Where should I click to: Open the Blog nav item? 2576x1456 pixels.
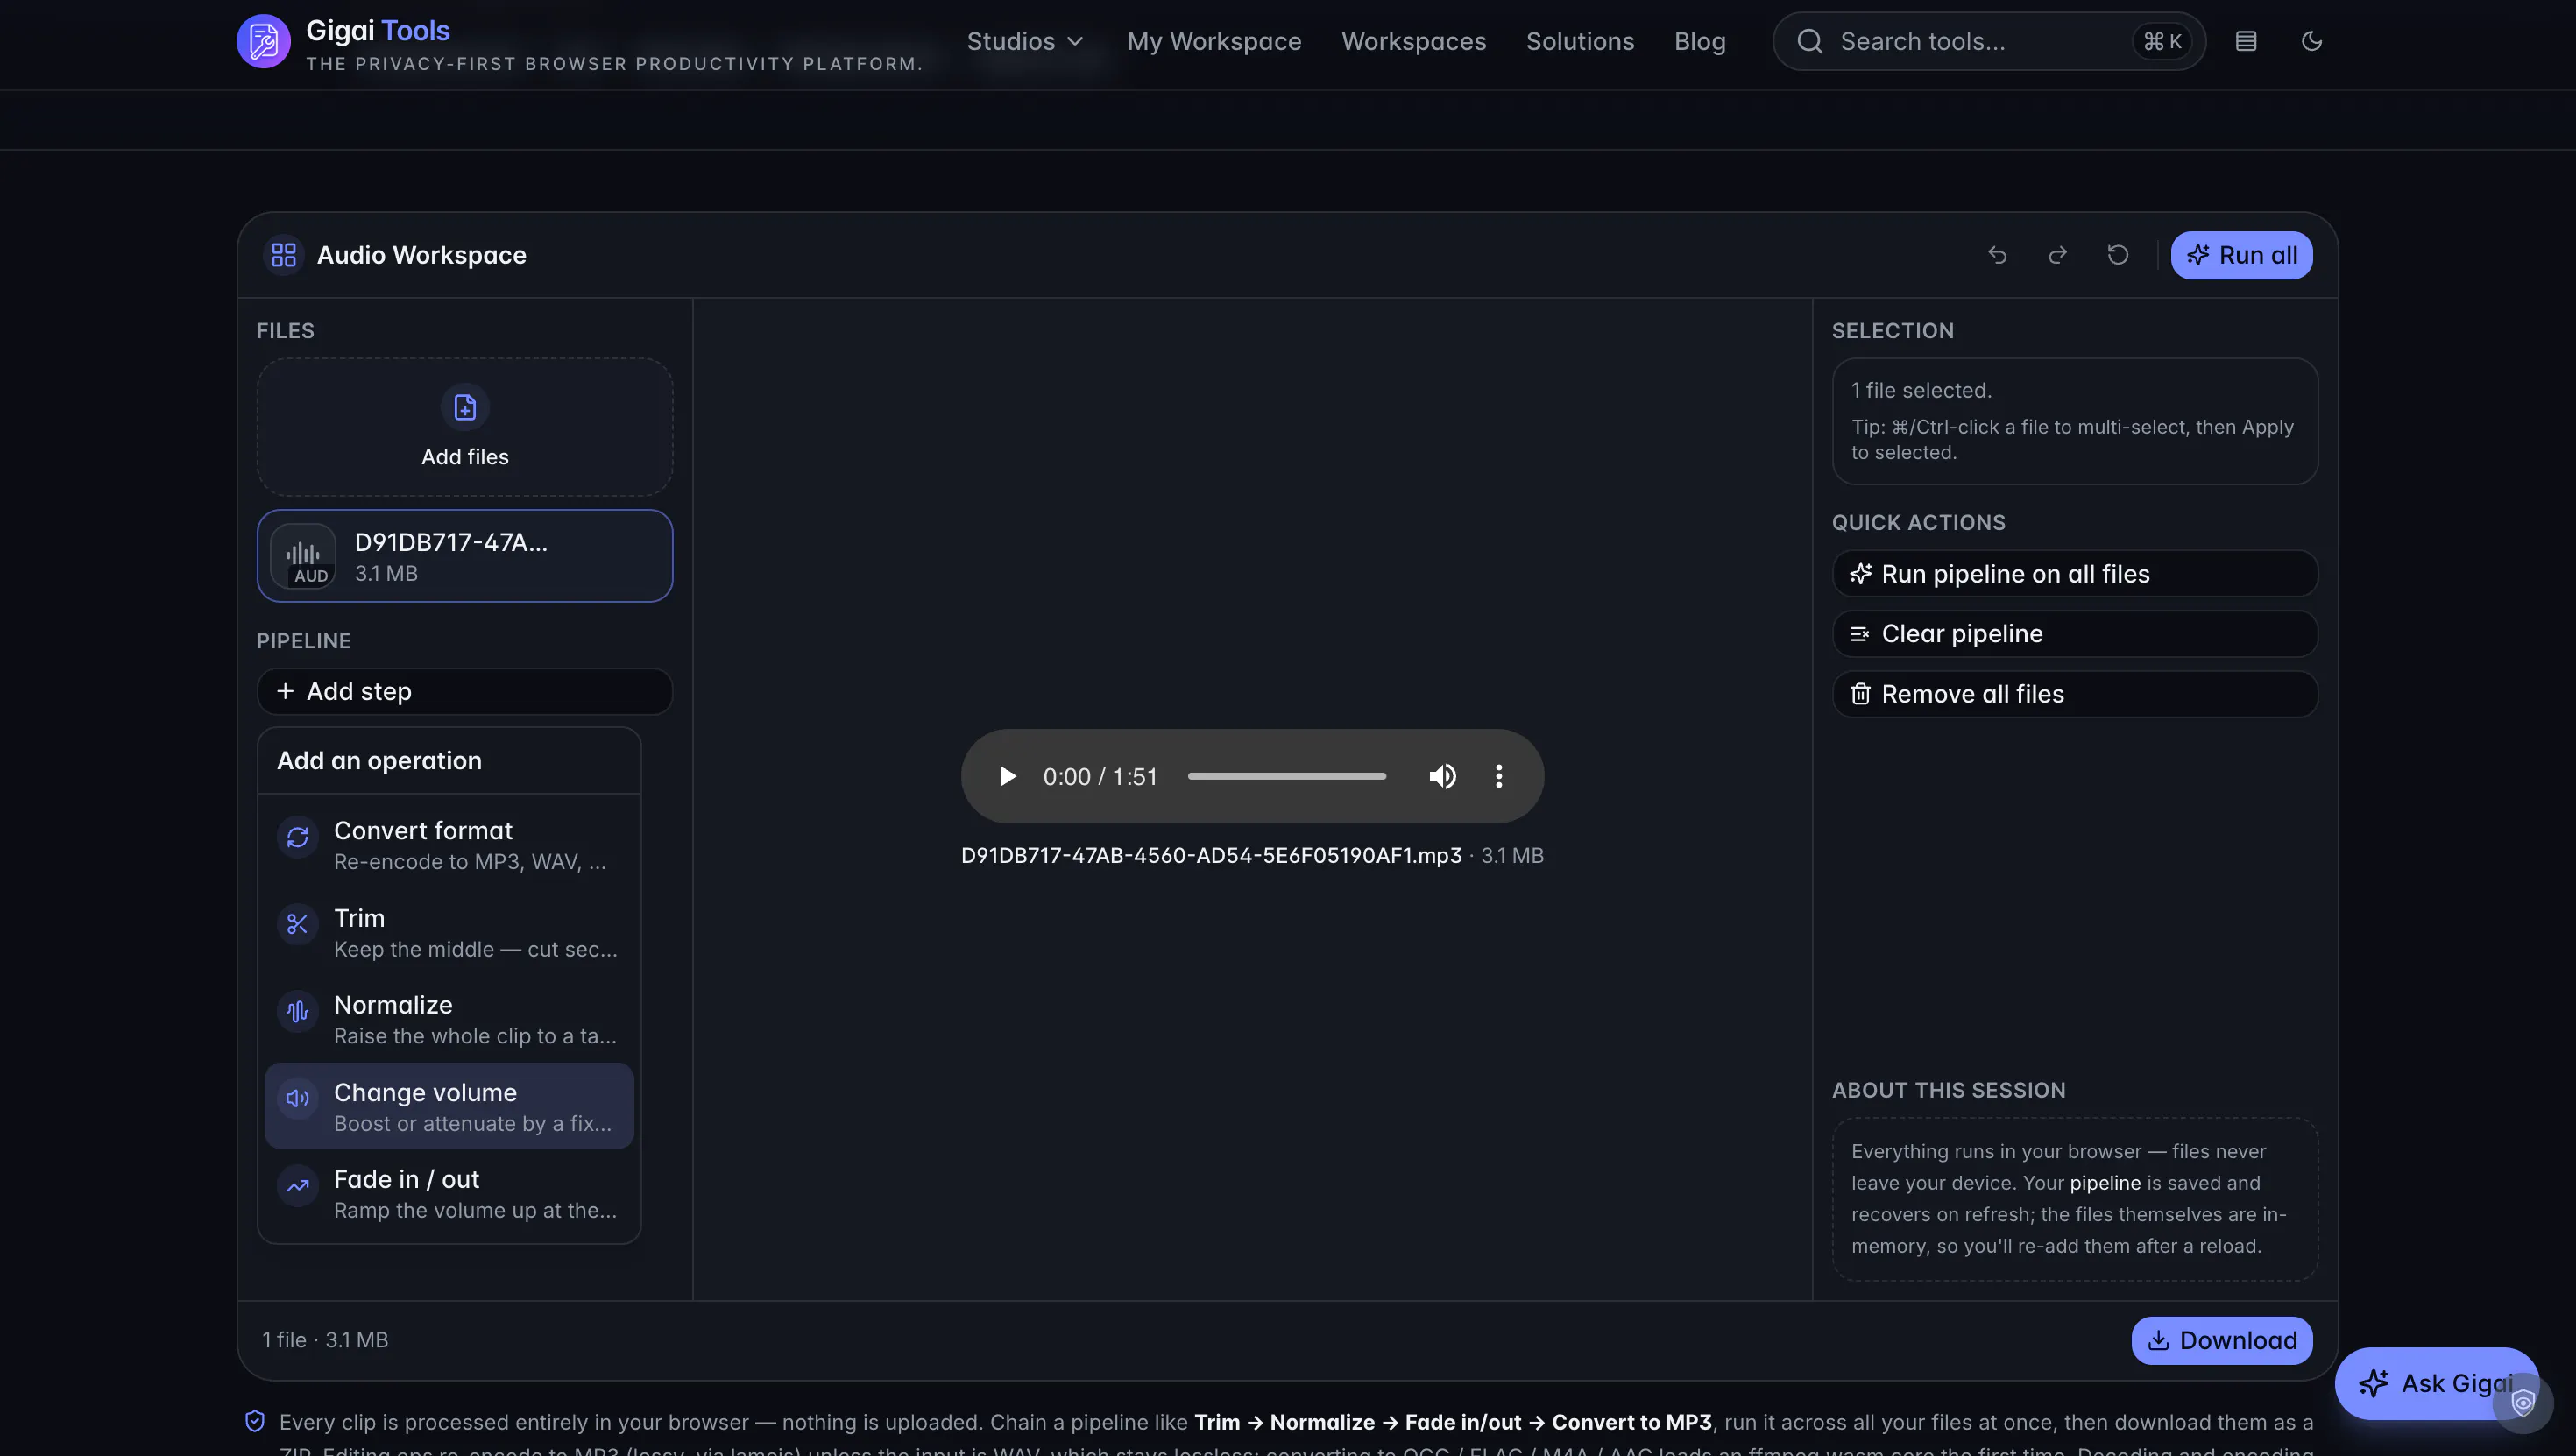(1700, 41)
